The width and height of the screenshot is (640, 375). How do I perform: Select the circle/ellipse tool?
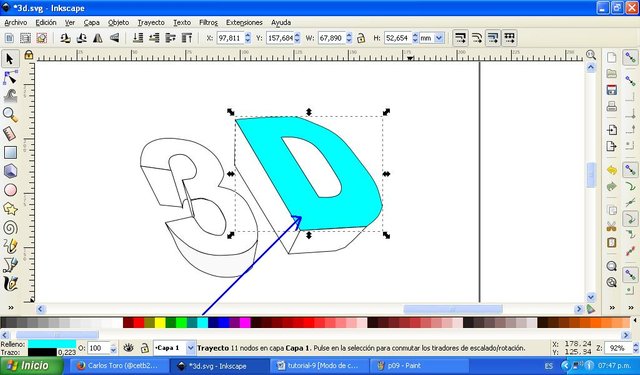pos(10,190)
